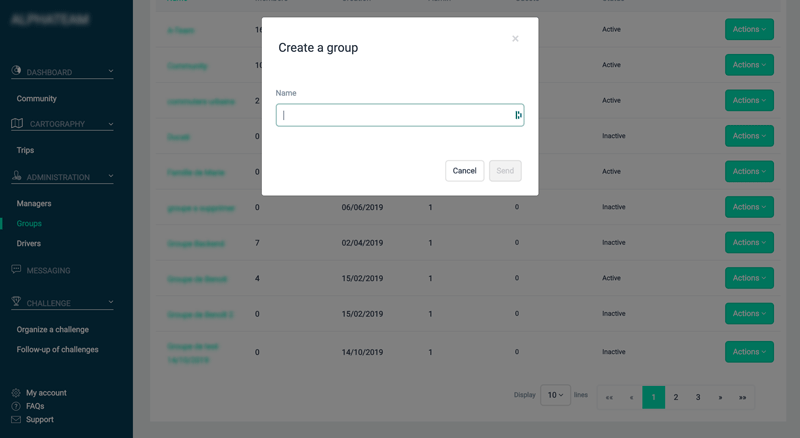Image resolution: width=800 pixels, height=438 pixels.
Task: Click the Cartography map icon
Action: click(x=17, y=124)
